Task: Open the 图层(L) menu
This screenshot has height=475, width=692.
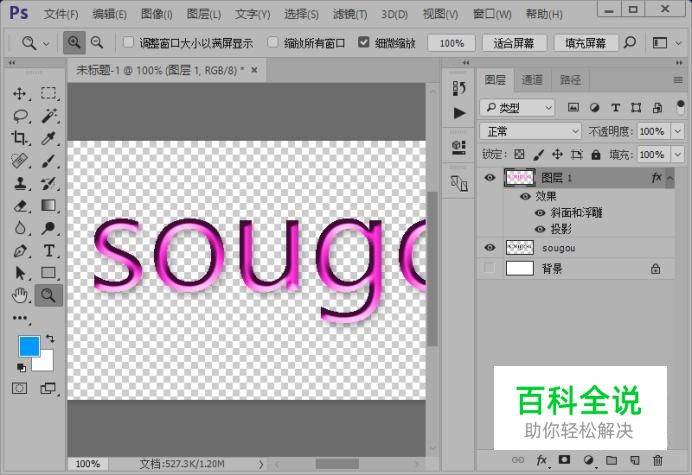Action: [203, 14]
